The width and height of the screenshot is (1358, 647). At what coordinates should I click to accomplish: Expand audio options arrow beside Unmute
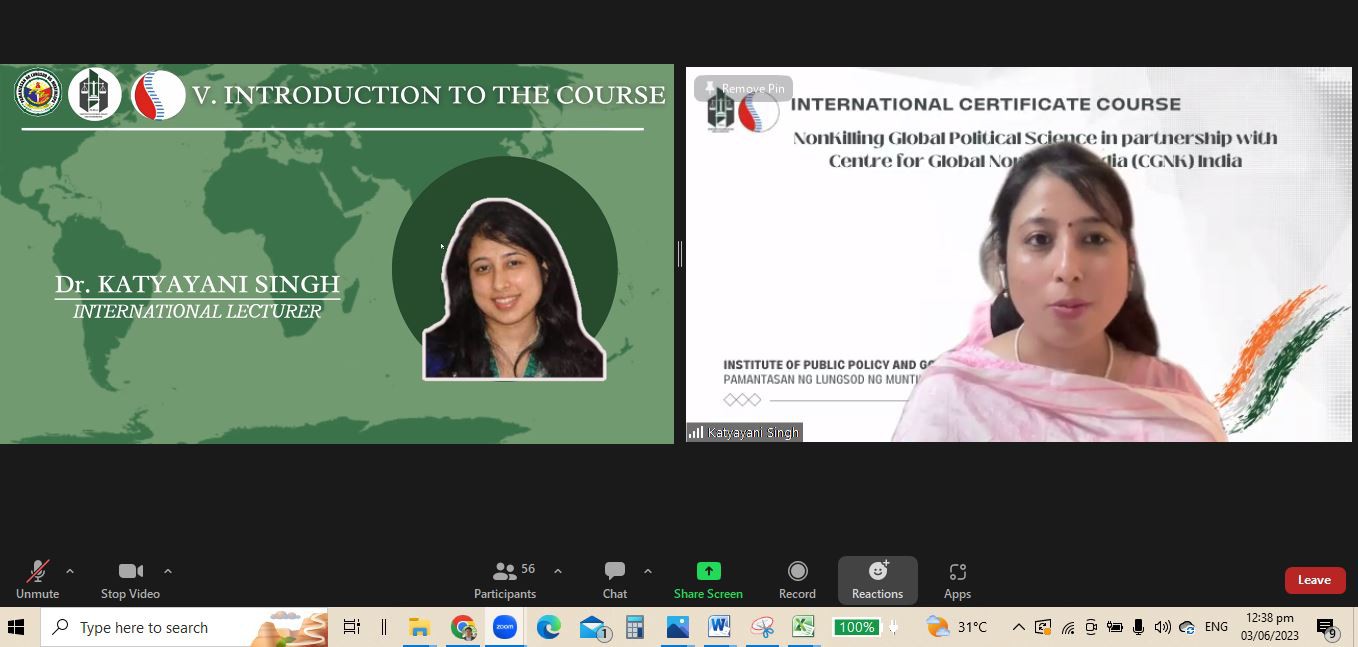pos(70,571)
